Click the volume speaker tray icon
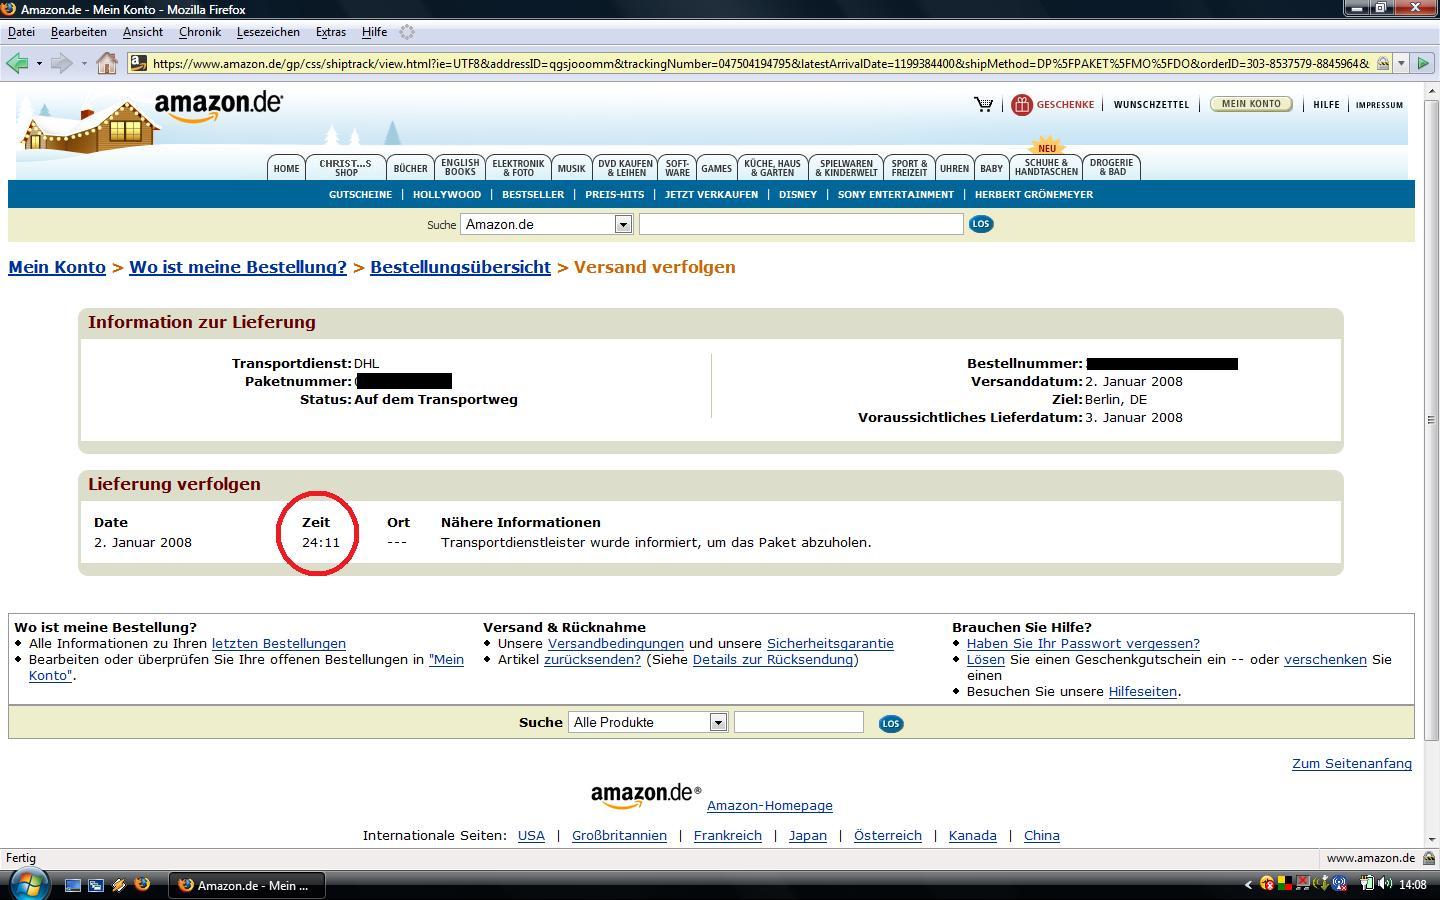 1385,884
